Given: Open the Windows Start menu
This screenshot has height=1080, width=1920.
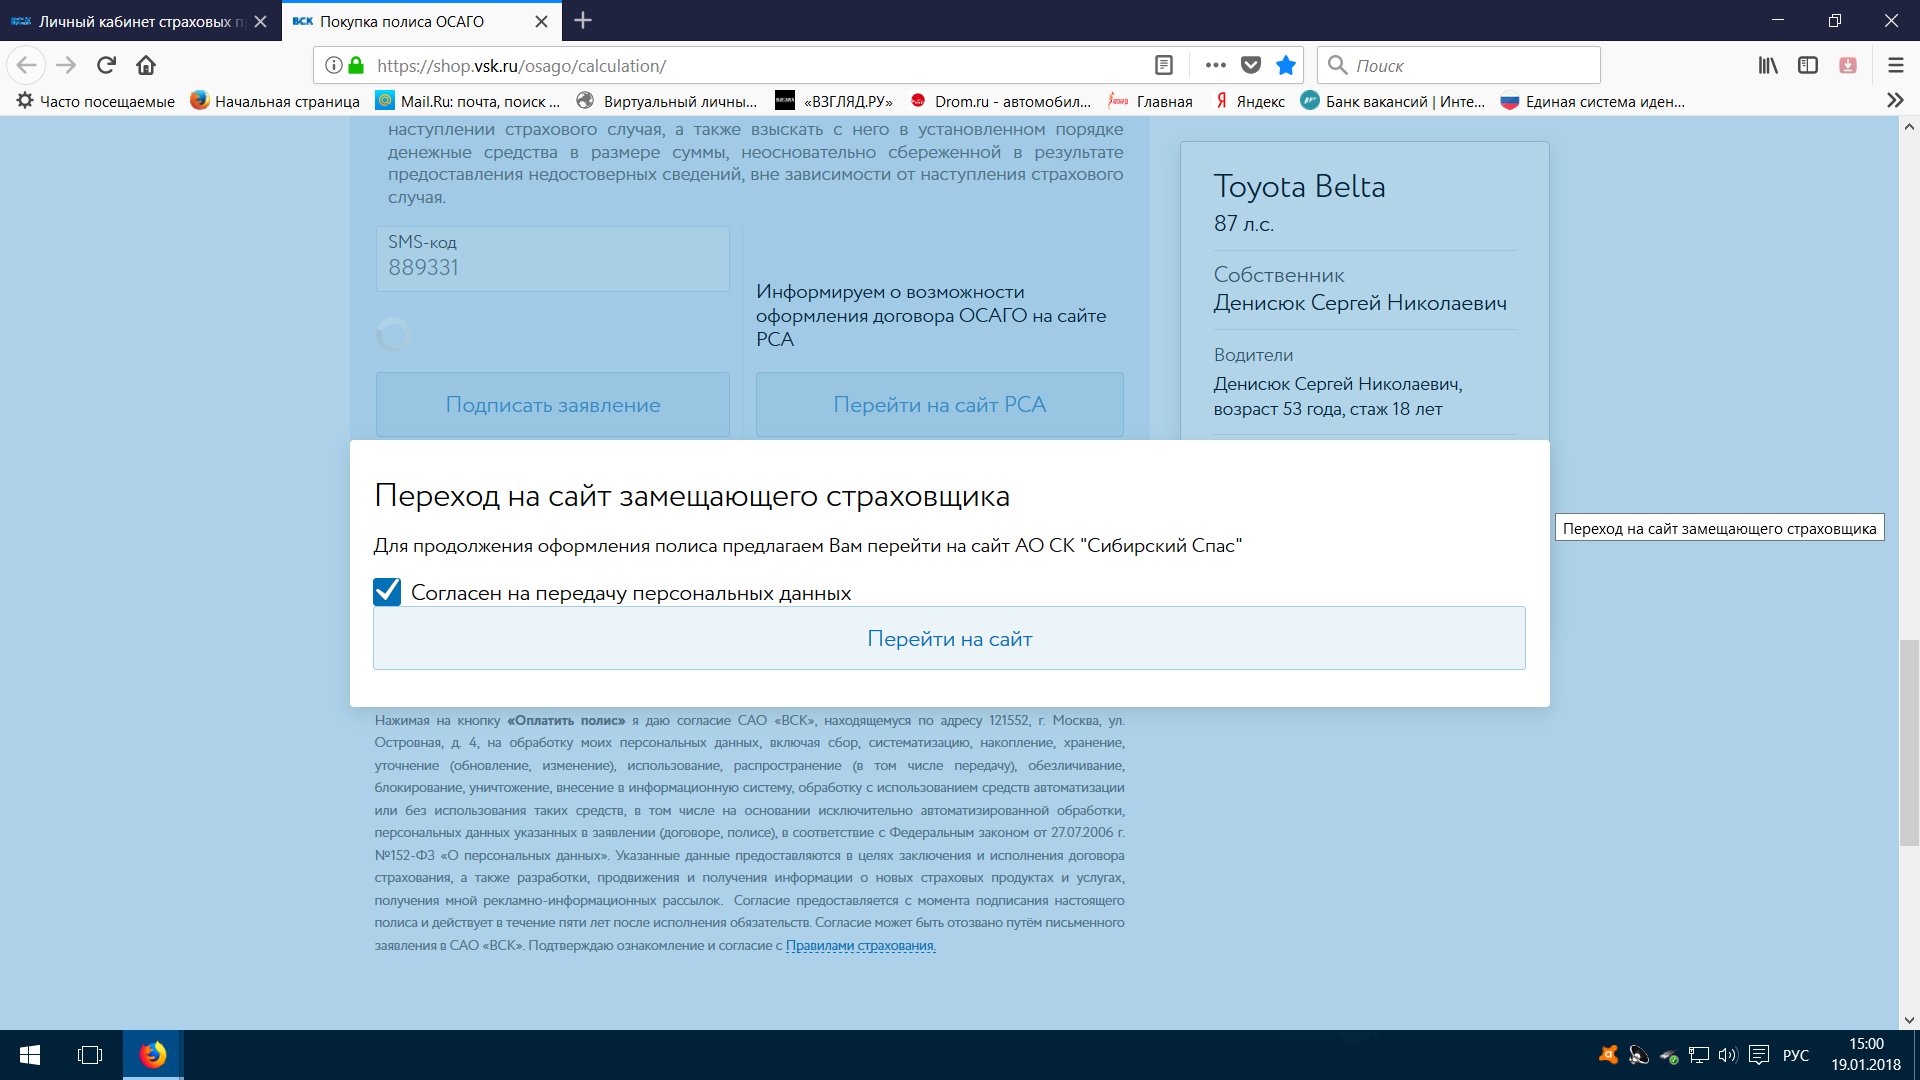Looking at the screenshot, I should click(x=30, y=1055).
